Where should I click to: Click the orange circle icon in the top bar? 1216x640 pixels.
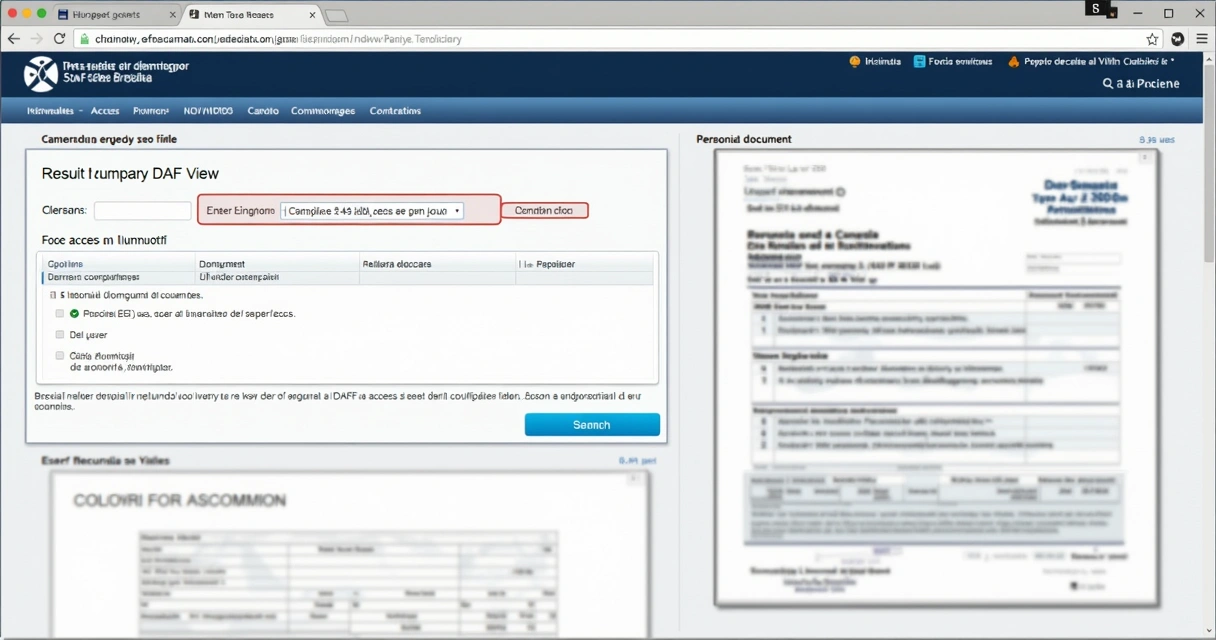click(854, 61)
